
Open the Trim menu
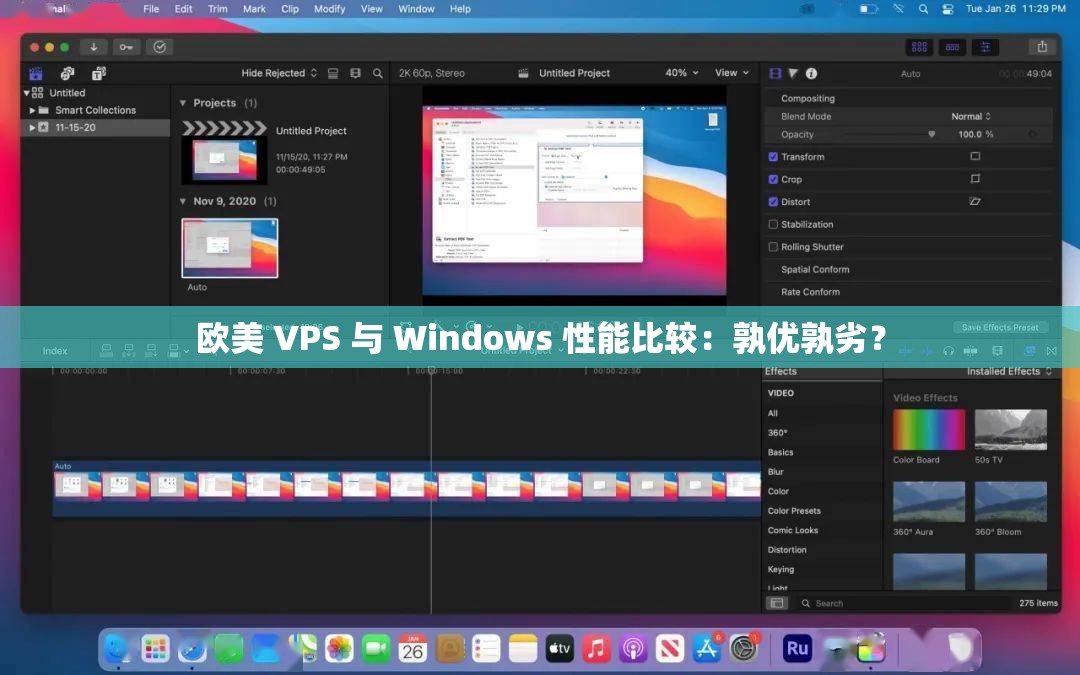click(218, 9)
